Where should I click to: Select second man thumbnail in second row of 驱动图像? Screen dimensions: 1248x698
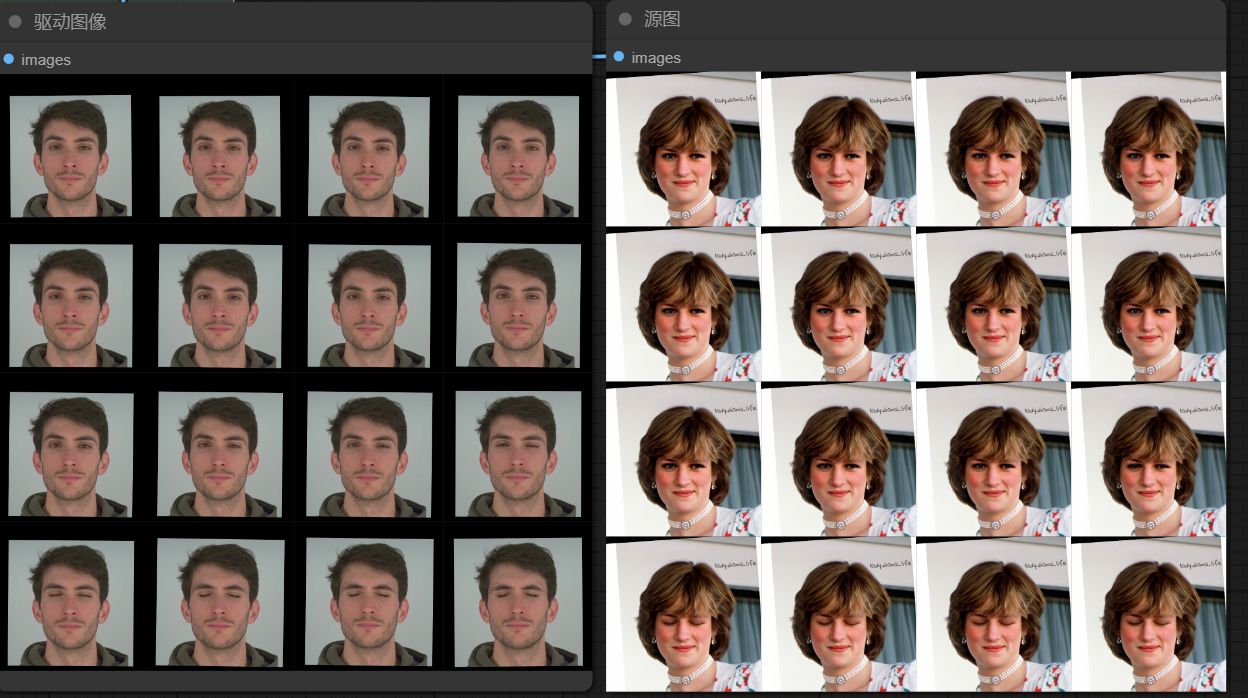[220, 306]
